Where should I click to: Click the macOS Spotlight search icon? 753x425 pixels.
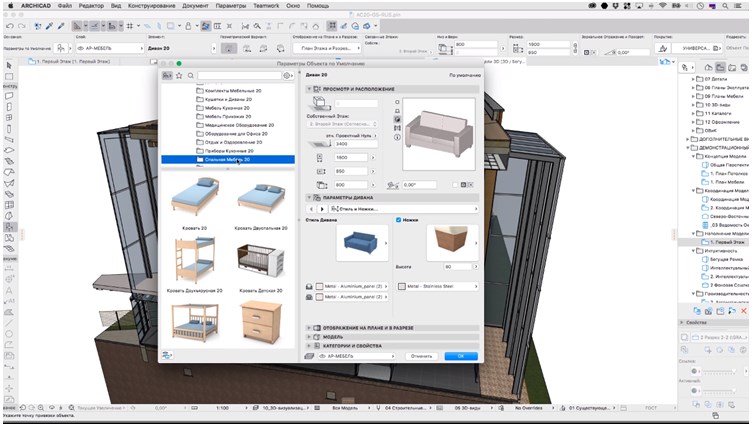(725, 6)
